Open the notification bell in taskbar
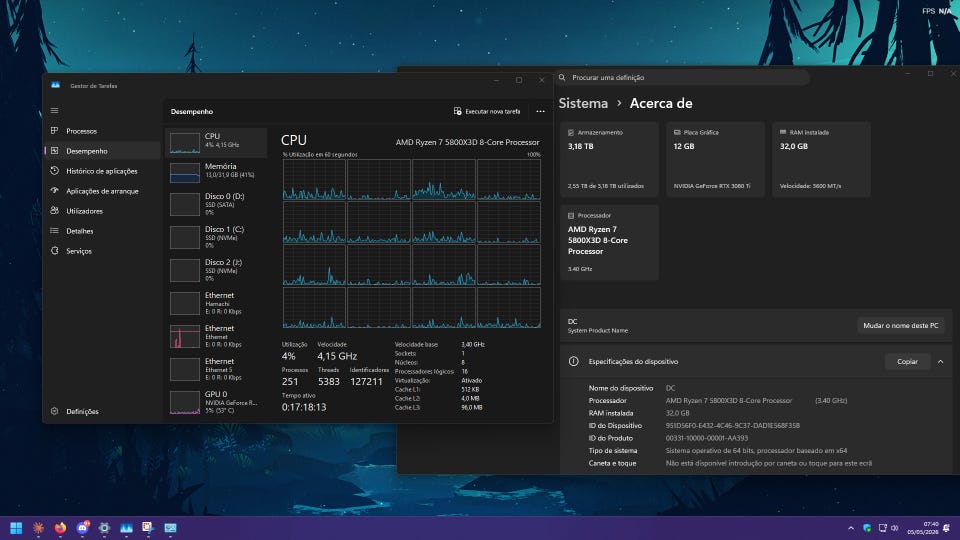The image size is (960, 540). click(947, 528)
